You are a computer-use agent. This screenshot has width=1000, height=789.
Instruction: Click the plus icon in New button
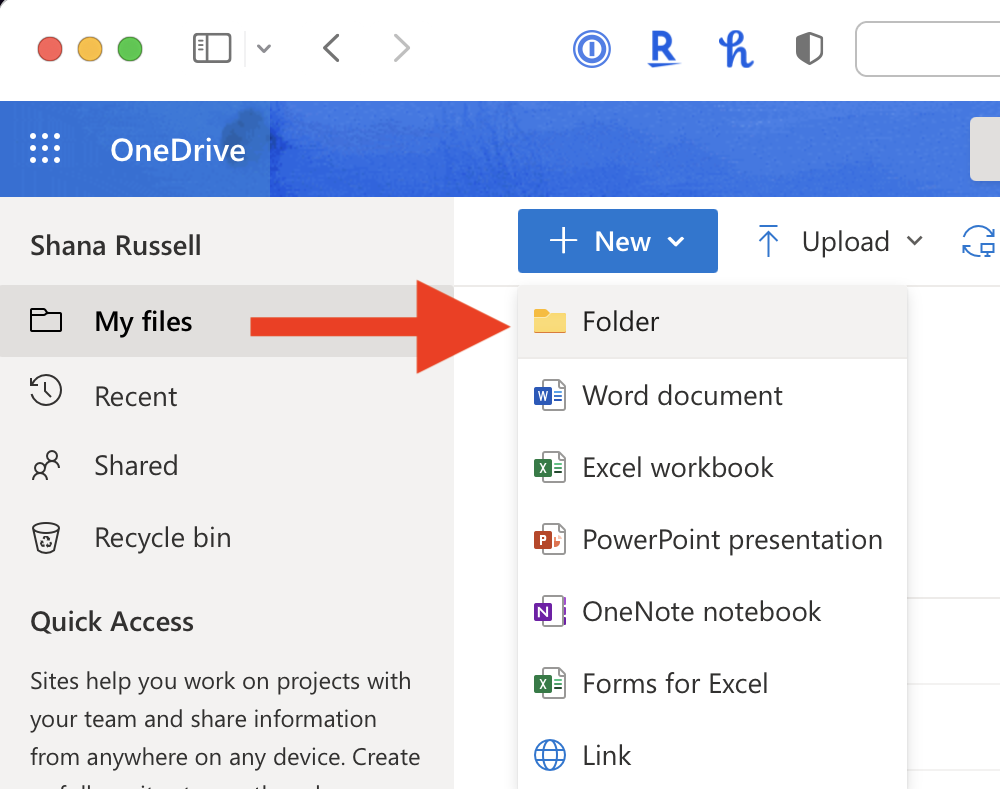pyautogui.click(x=563, y=241)
